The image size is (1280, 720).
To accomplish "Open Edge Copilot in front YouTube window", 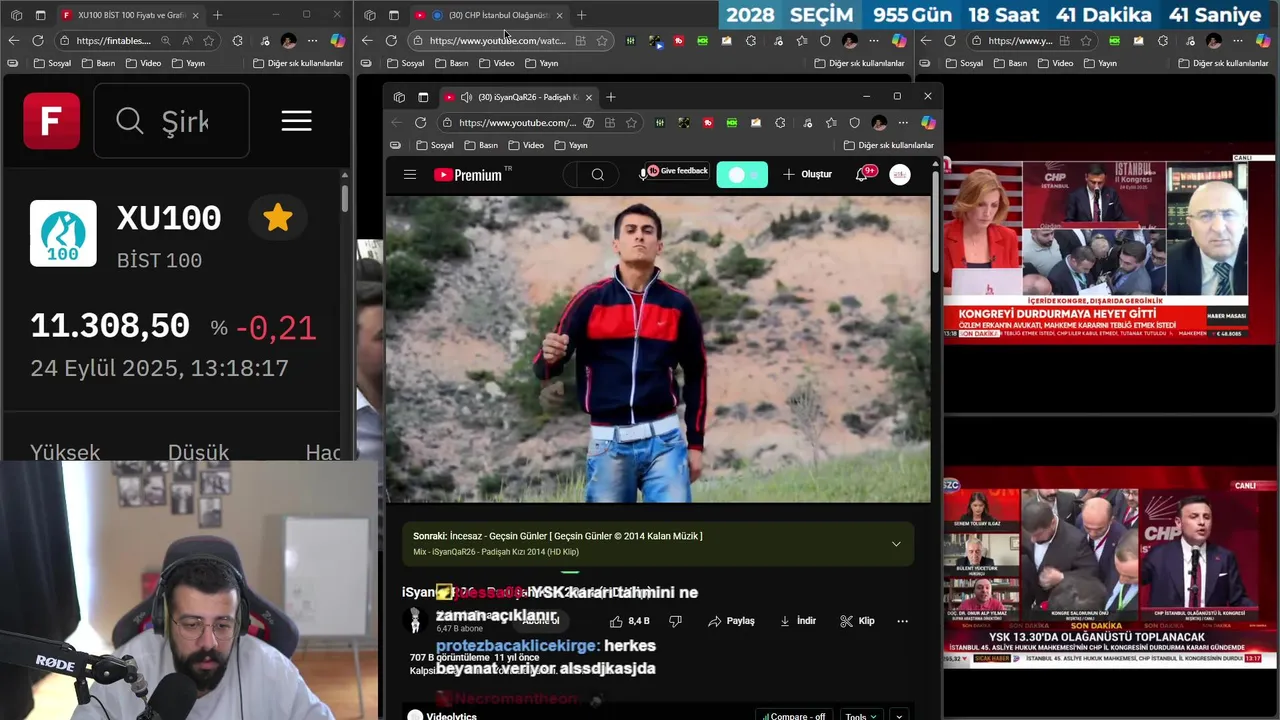I will (x=928, y=122).
